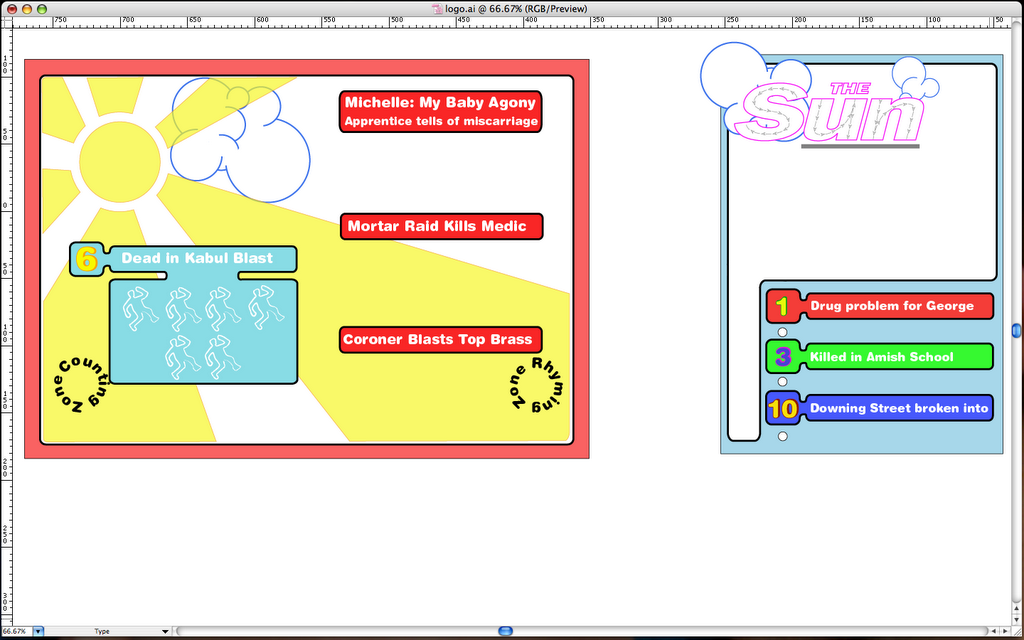The image size is (1024, 640).
Task: Click the window resize grip corner
Action: [x=1017, y=631]
